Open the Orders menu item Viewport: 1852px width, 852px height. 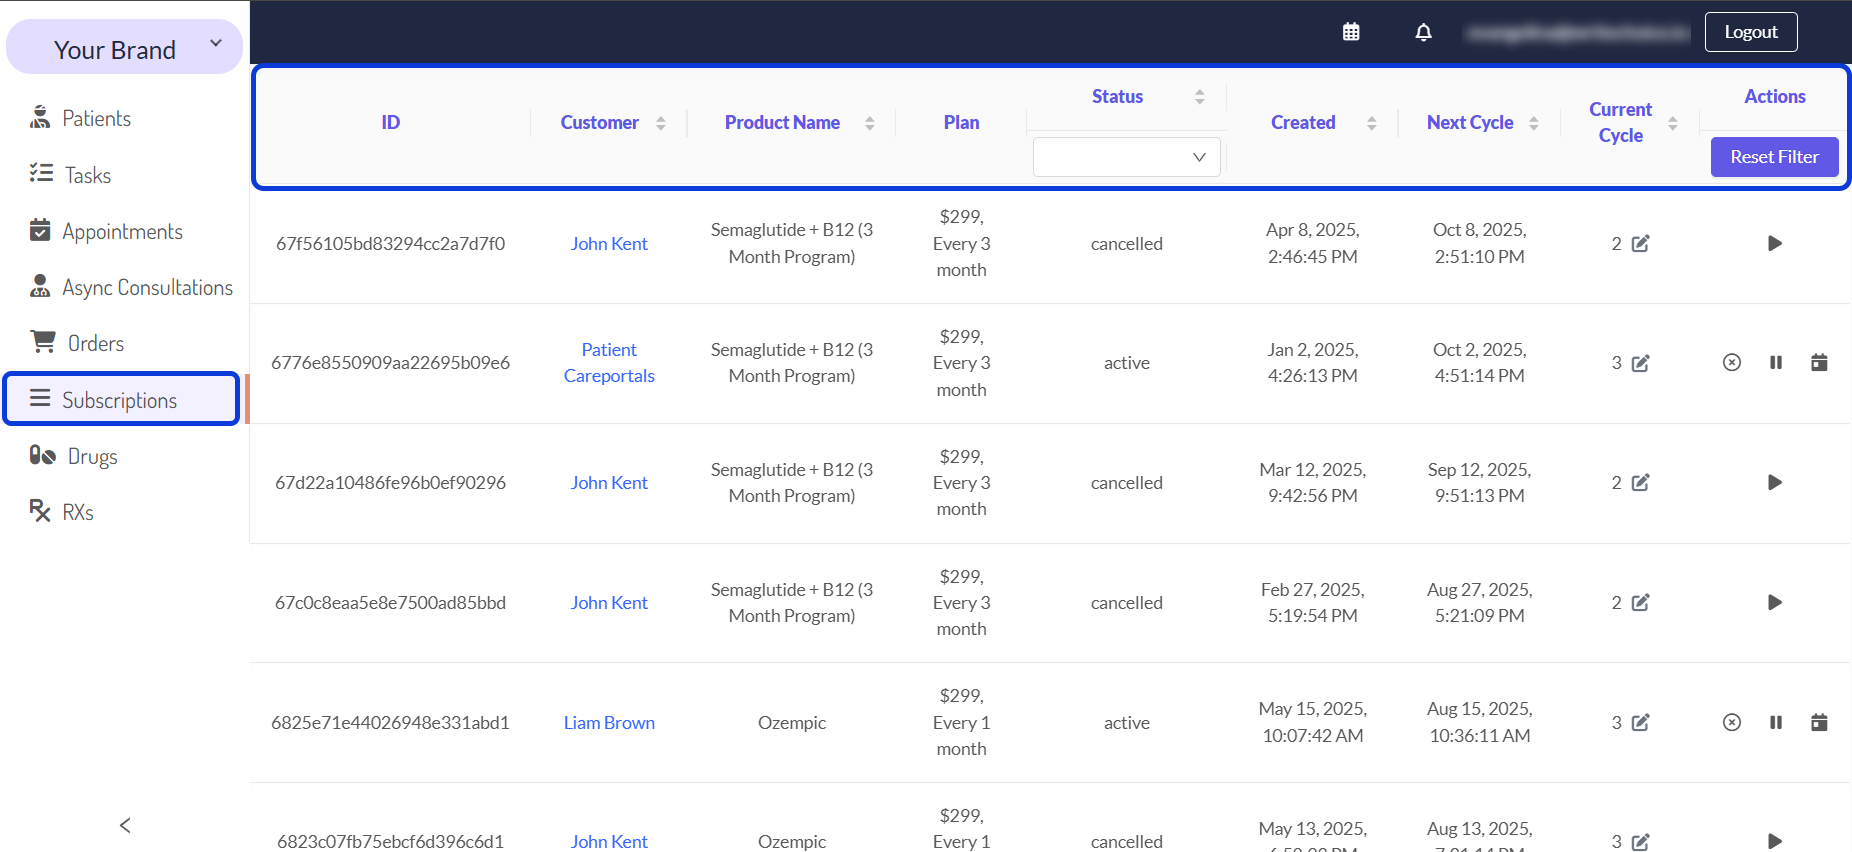point(96,343)
